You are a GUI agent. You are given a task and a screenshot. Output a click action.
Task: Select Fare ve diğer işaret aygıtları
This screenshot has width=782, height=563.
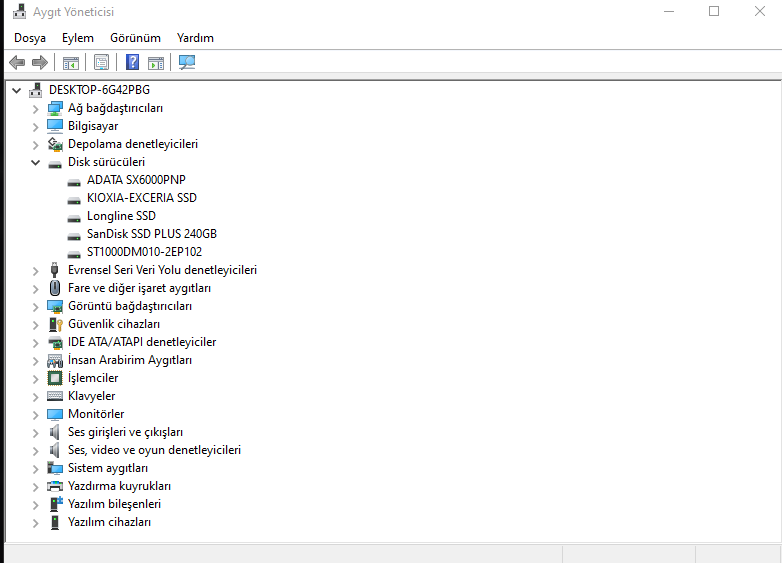click(139, 288)
